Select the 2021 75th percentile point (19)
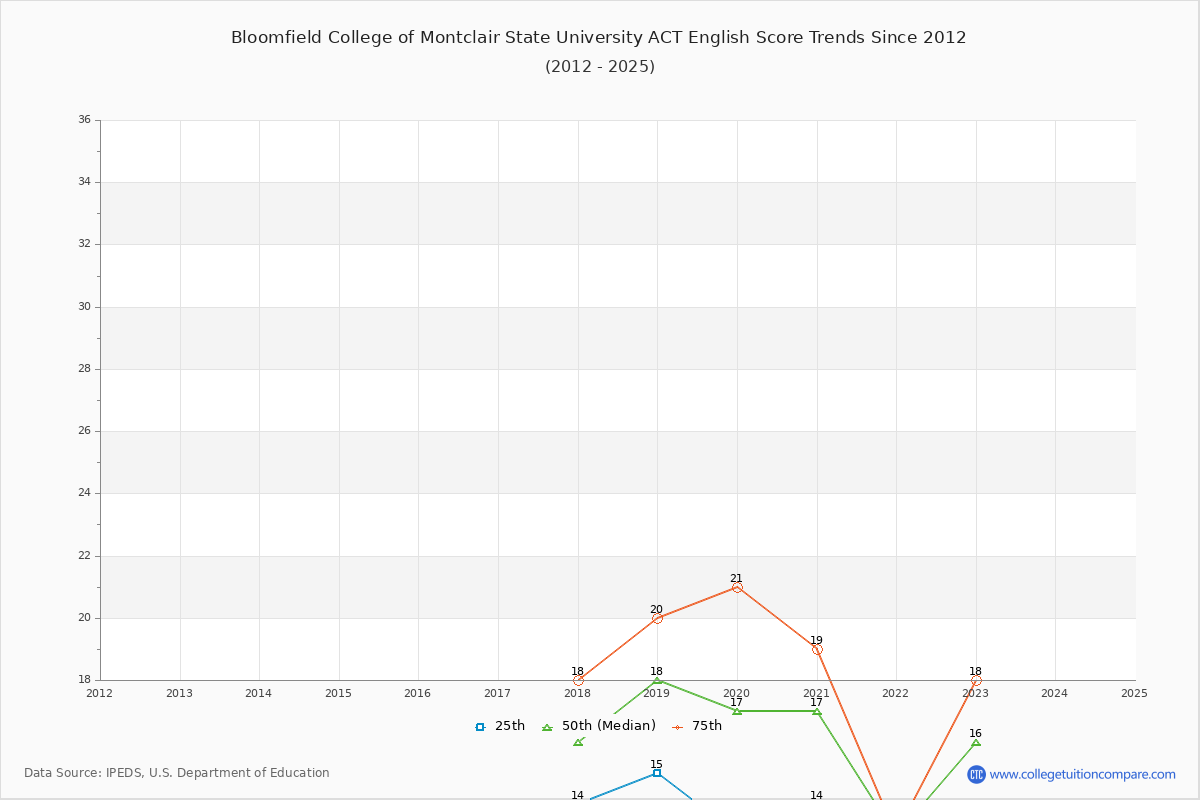This screenshot has height=800, width=1200. point(817,649)
